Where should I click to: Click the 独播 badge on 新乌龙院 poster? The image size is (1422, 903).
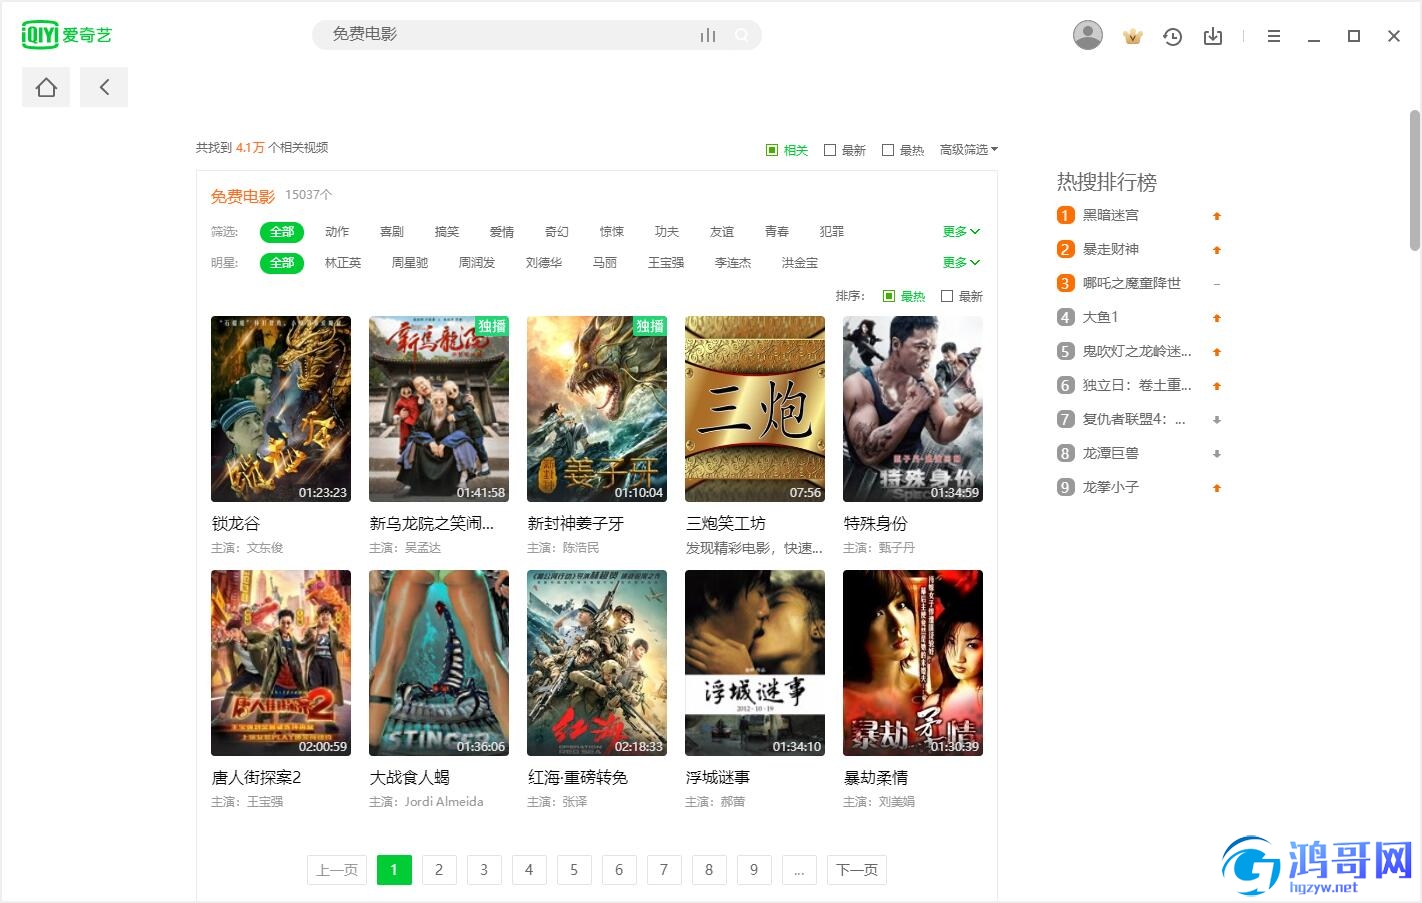click(492, 326)
